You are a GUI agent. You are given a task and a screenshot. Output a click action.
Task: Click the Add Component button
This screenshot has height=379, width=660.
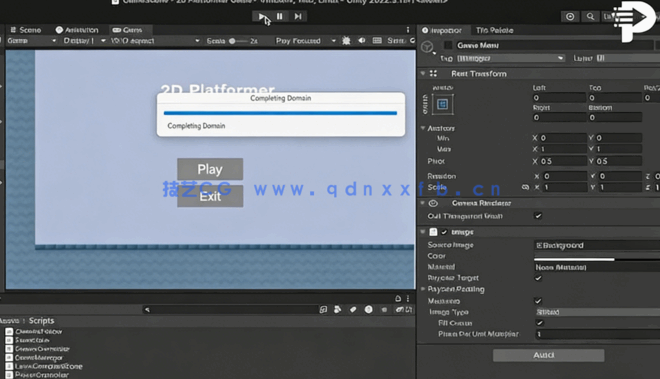(548, 355)
